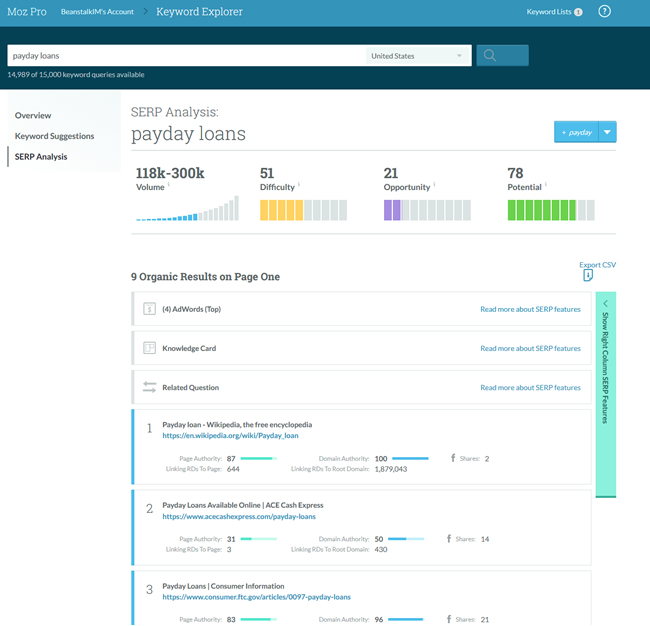The height and width of the screenshot is (626, 650).
Task: Click the info icon next to Difficulty
Action: click(x=299, y=184)
